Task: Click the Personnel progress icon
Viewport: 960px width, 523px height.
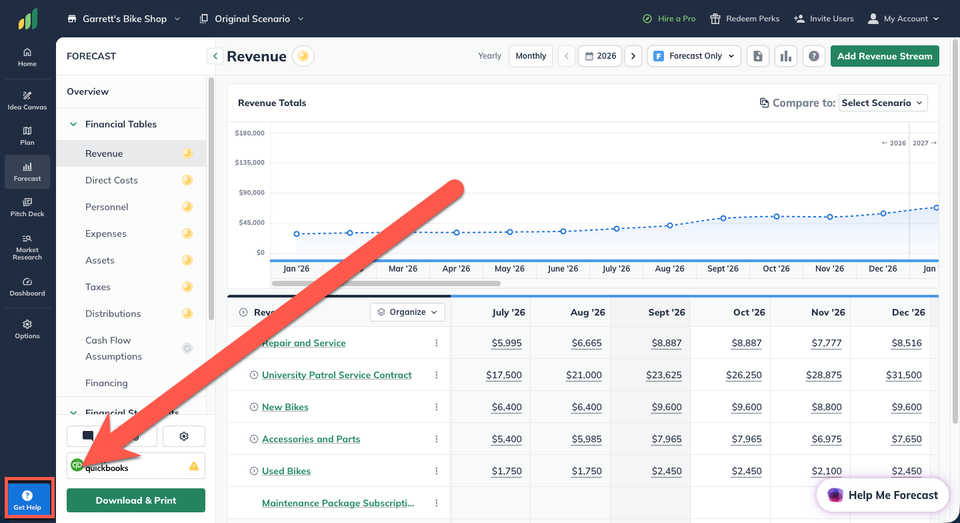Action: [x=187, y=206]
